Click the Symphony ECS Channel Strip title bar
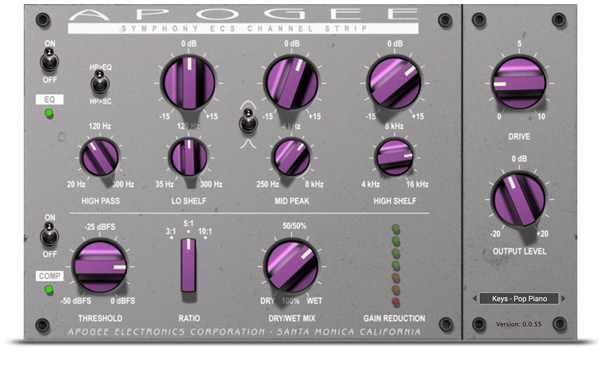600x377 pixels. 243,29
